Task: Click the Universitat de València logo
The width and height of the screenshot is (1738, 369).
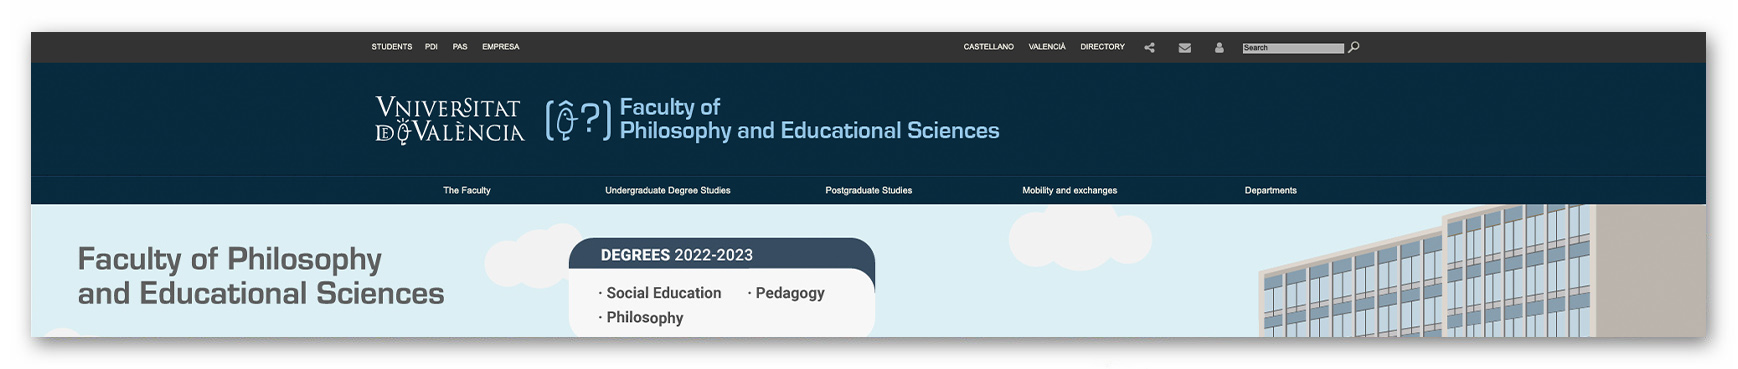Action: pos(449,120)
